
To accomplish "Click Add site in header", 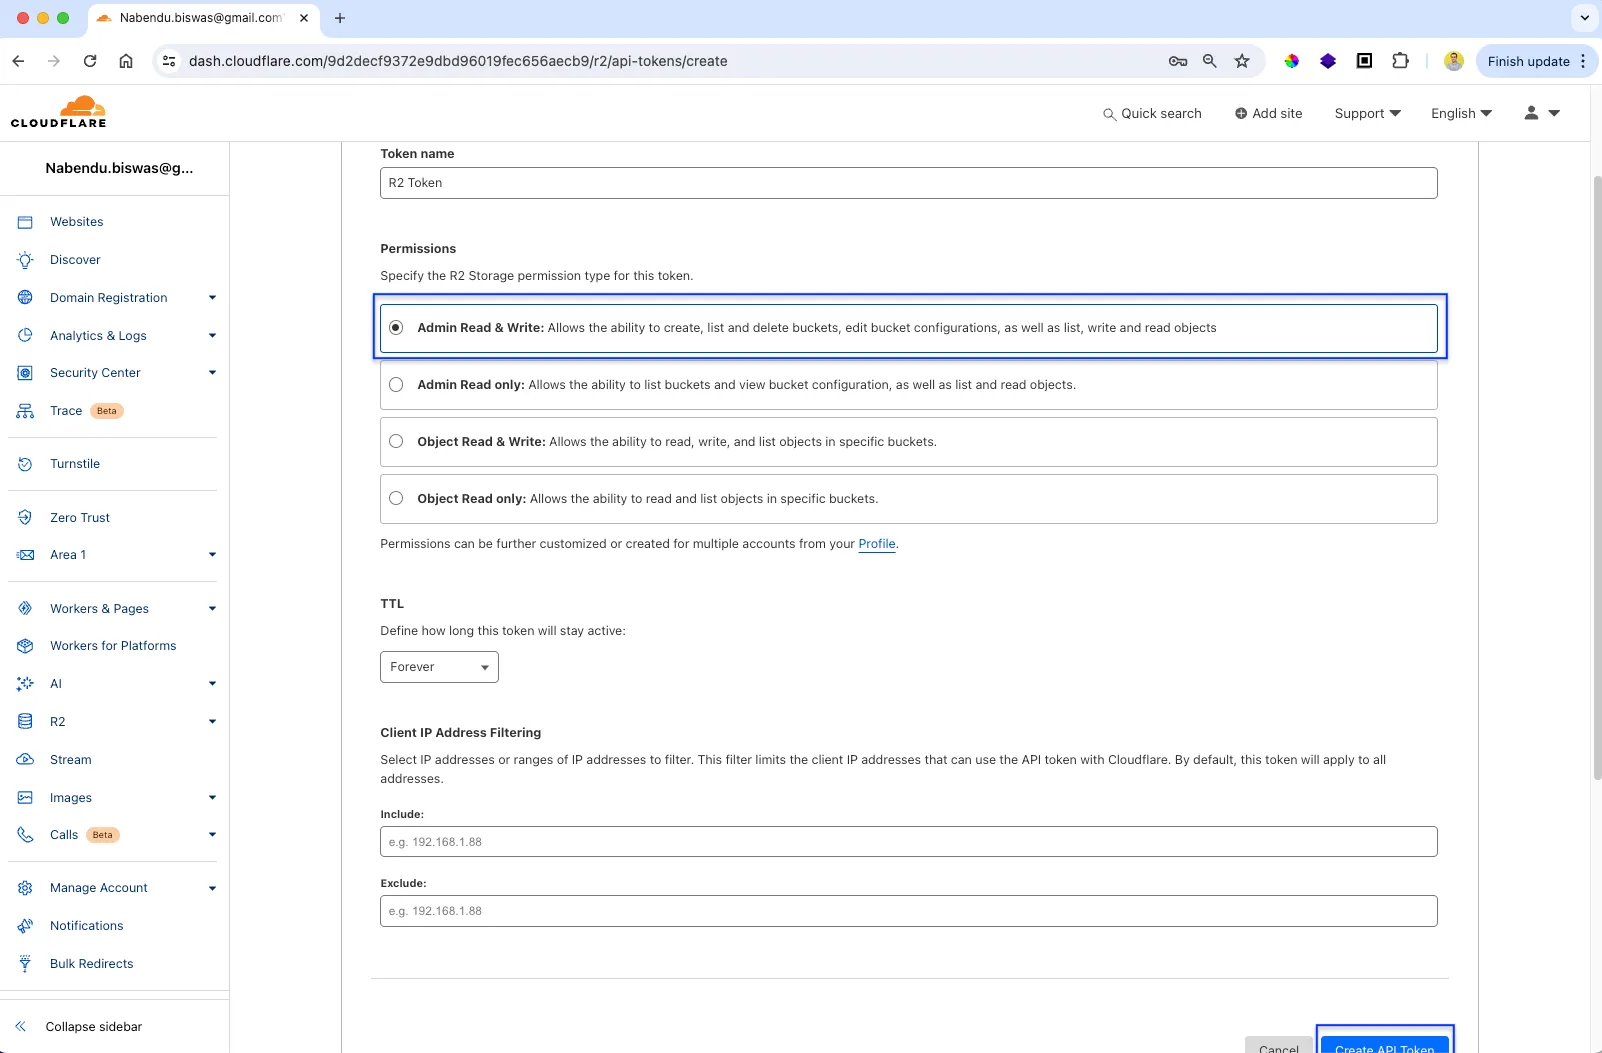I will click(1268, 114).
